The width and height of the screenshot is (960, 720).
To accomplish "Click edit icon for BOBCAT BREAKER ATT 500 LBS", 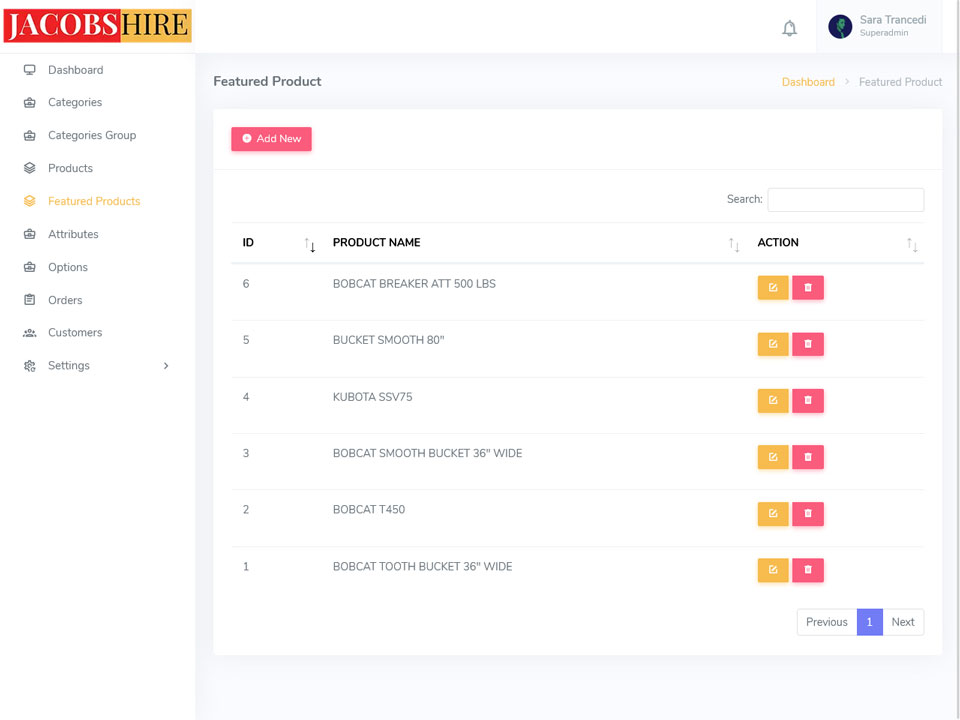I will [x=773, y=288].
